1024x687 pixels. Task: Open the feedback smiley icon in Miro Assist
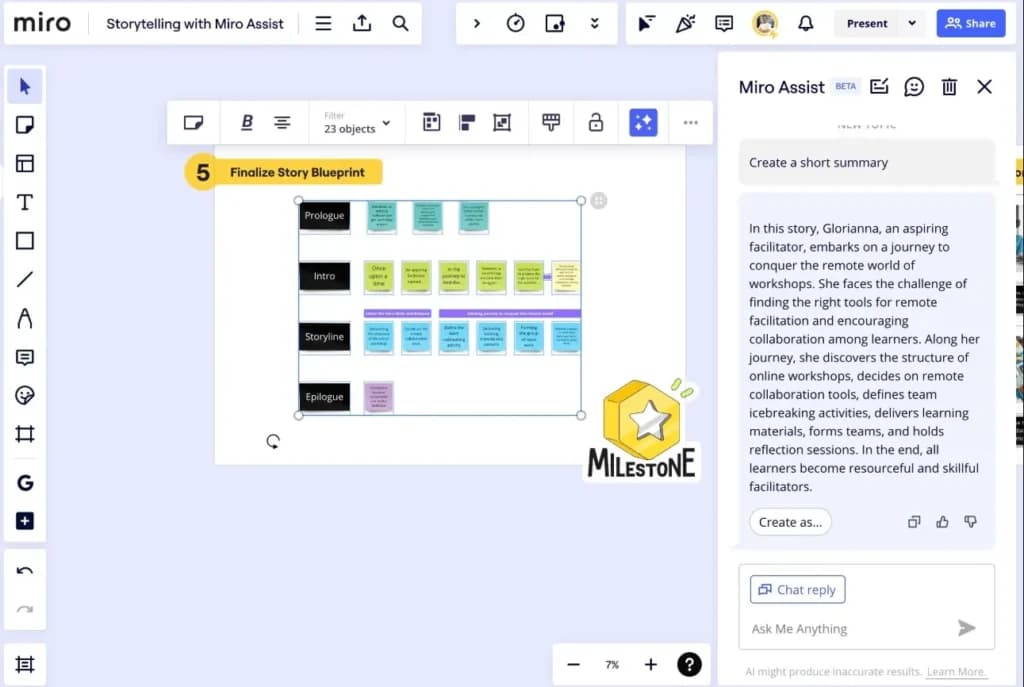tap(914, 86)
